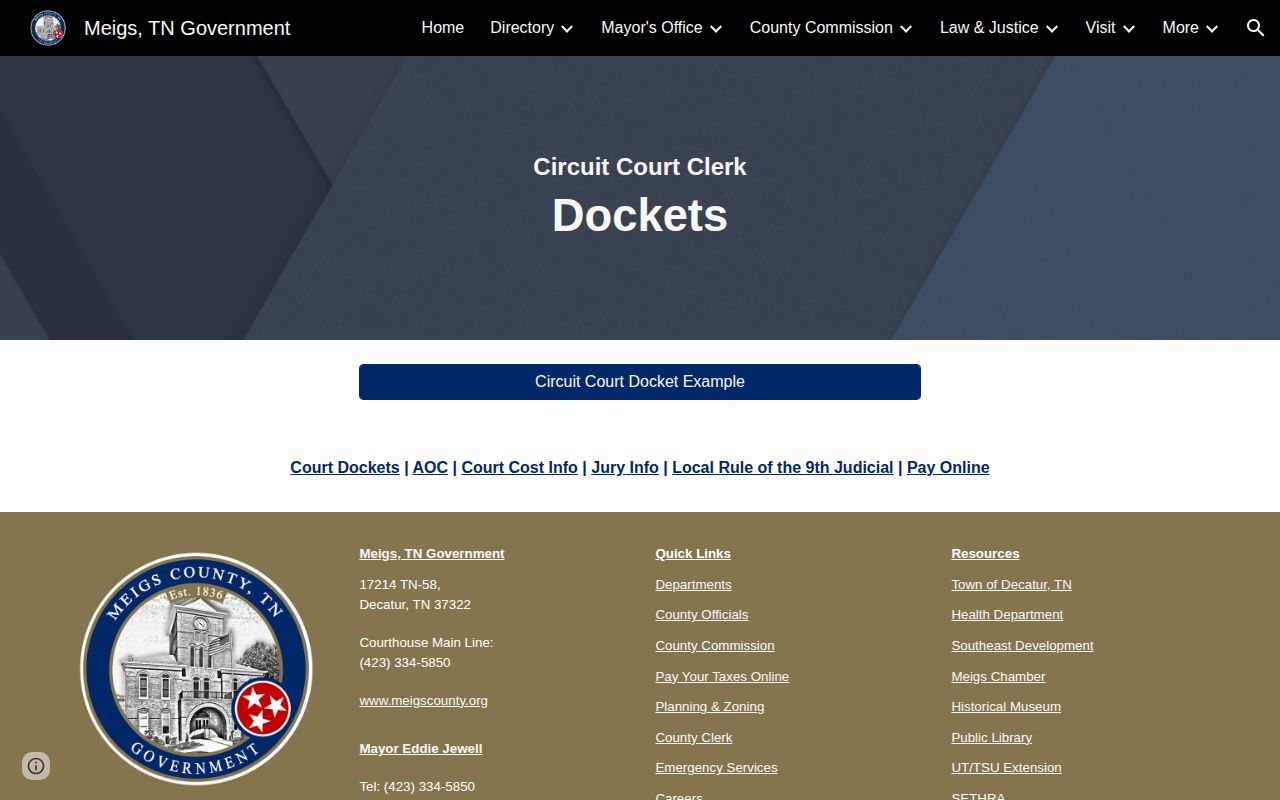Click the Meigs, TN Government site title
This screenshot has height=800, width=1280.
187,28
